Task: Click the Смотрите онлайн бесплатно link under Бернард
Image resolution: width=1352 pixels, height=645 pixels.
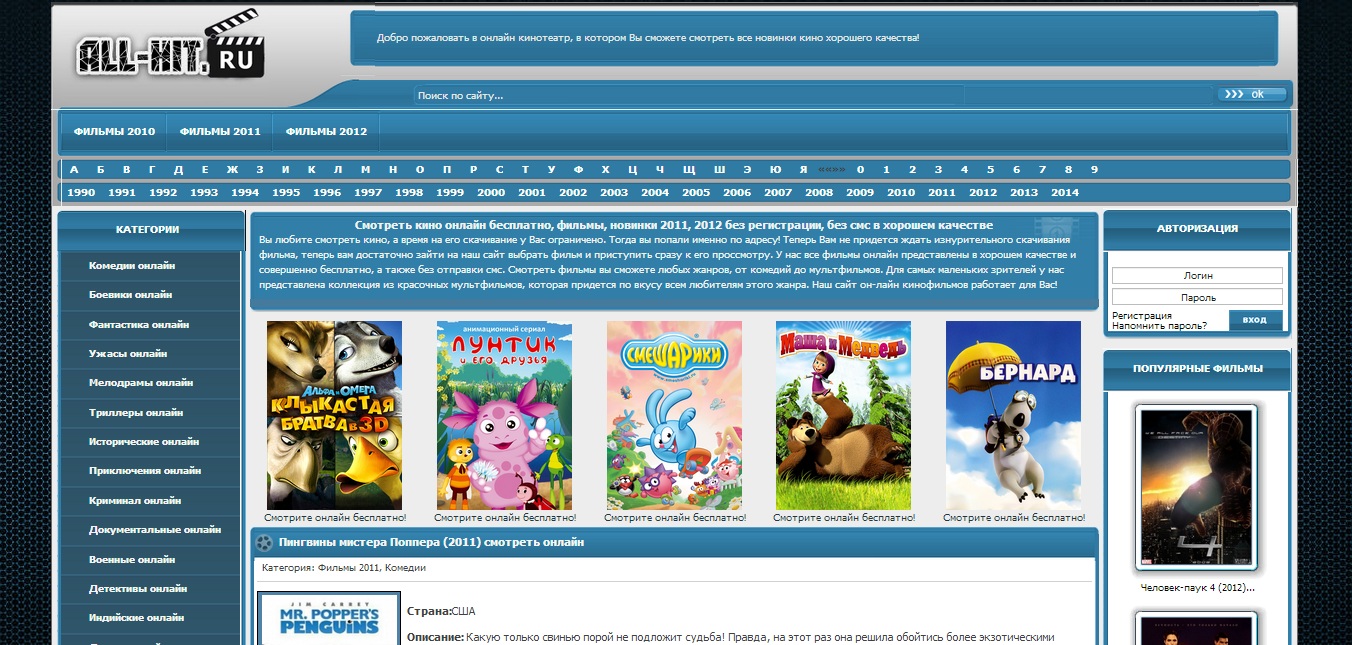Action: (1014, 518)
